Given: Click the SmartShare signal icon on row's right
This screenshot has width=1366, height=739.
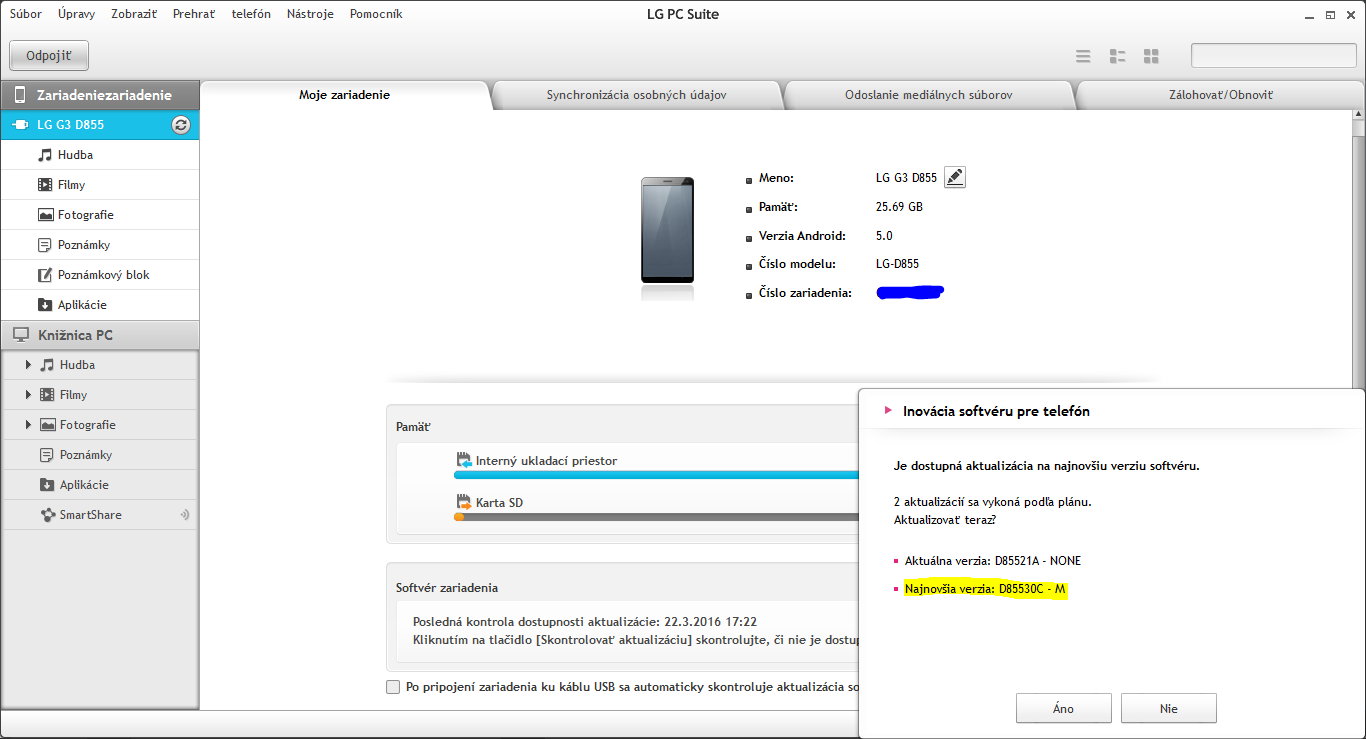Looking at the screenshot, I should click(184, 515).
